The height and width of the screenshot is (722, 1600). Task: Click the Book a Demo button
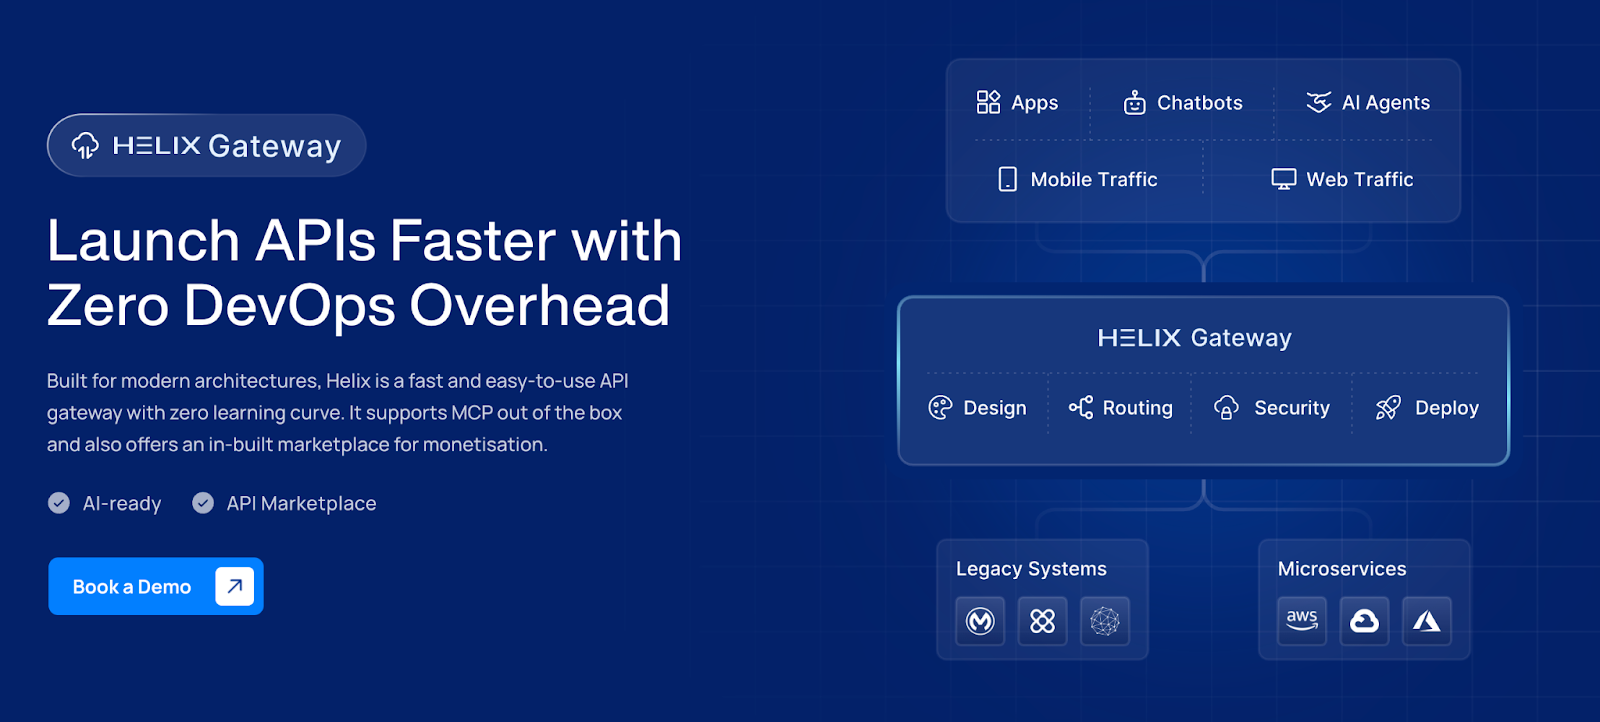pyautogui.click(x=156, y=586)
